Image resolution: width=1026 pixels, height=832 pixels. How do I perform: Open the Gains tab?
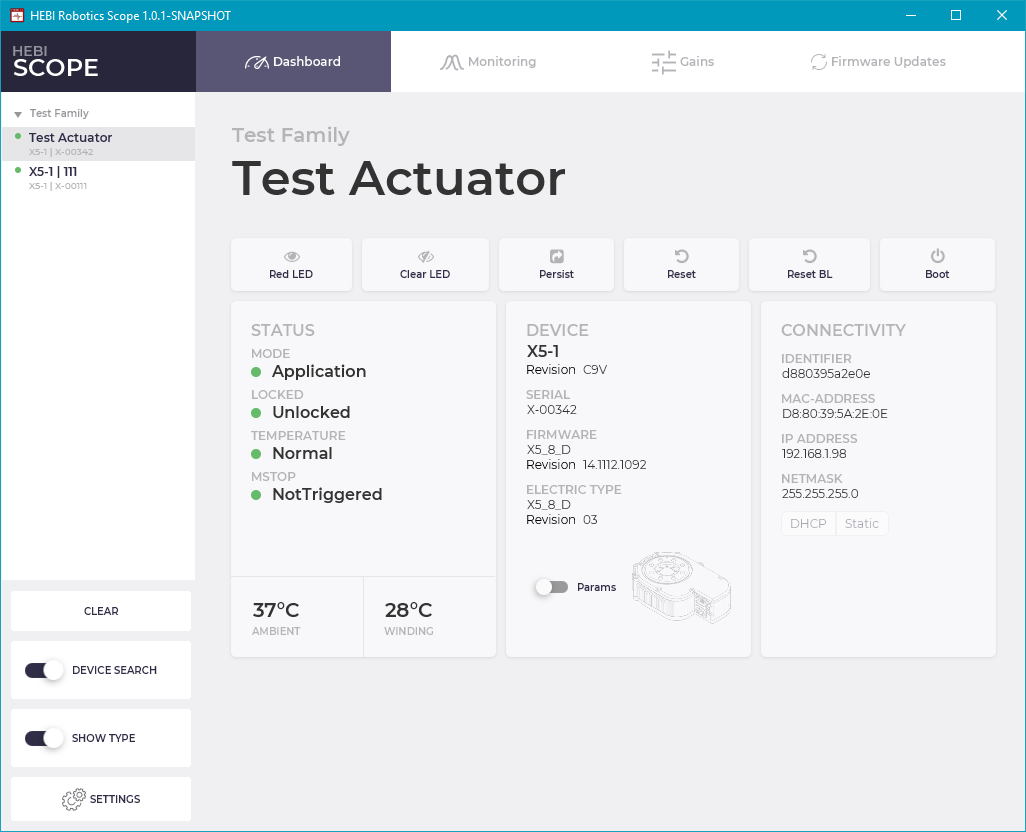(x=683, y=62)
